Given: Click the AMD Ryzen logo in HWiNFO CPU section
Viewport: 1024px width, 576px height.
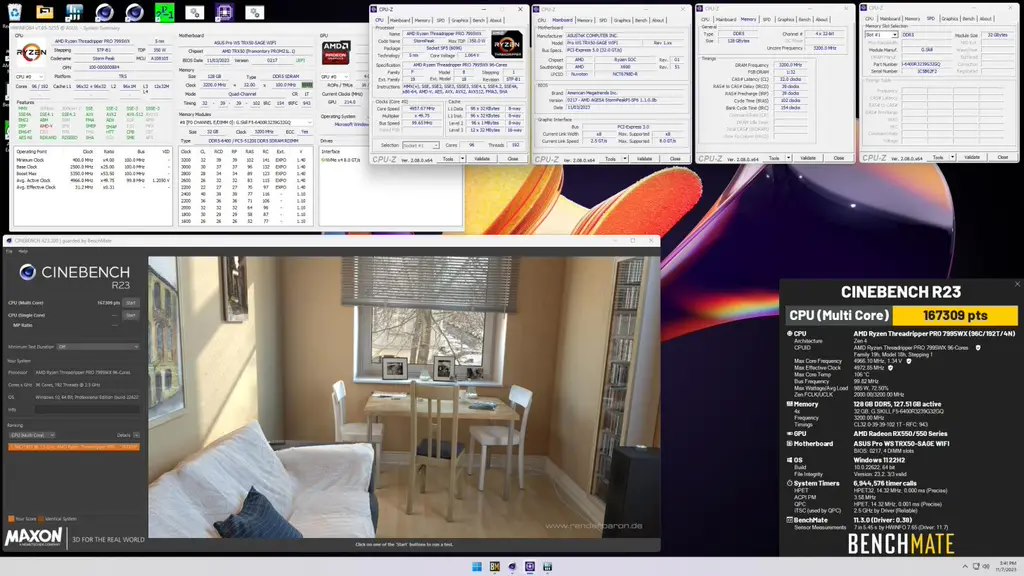Looking at the screenshot, I should [x=31, y=54].
